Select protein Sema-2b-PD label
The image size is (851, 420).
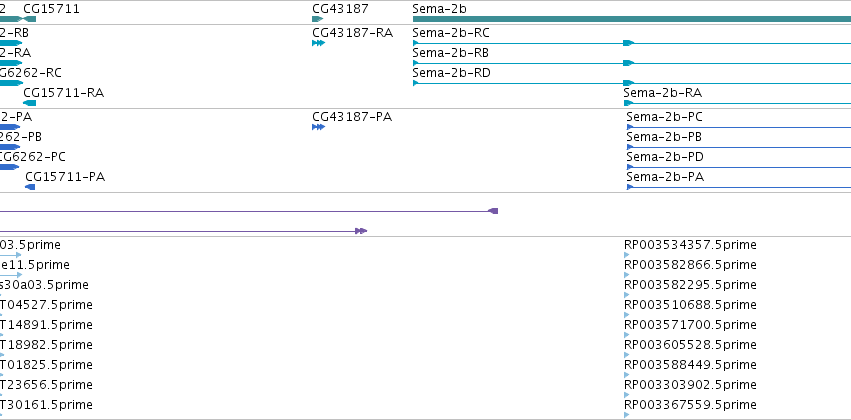pos(665,157)
